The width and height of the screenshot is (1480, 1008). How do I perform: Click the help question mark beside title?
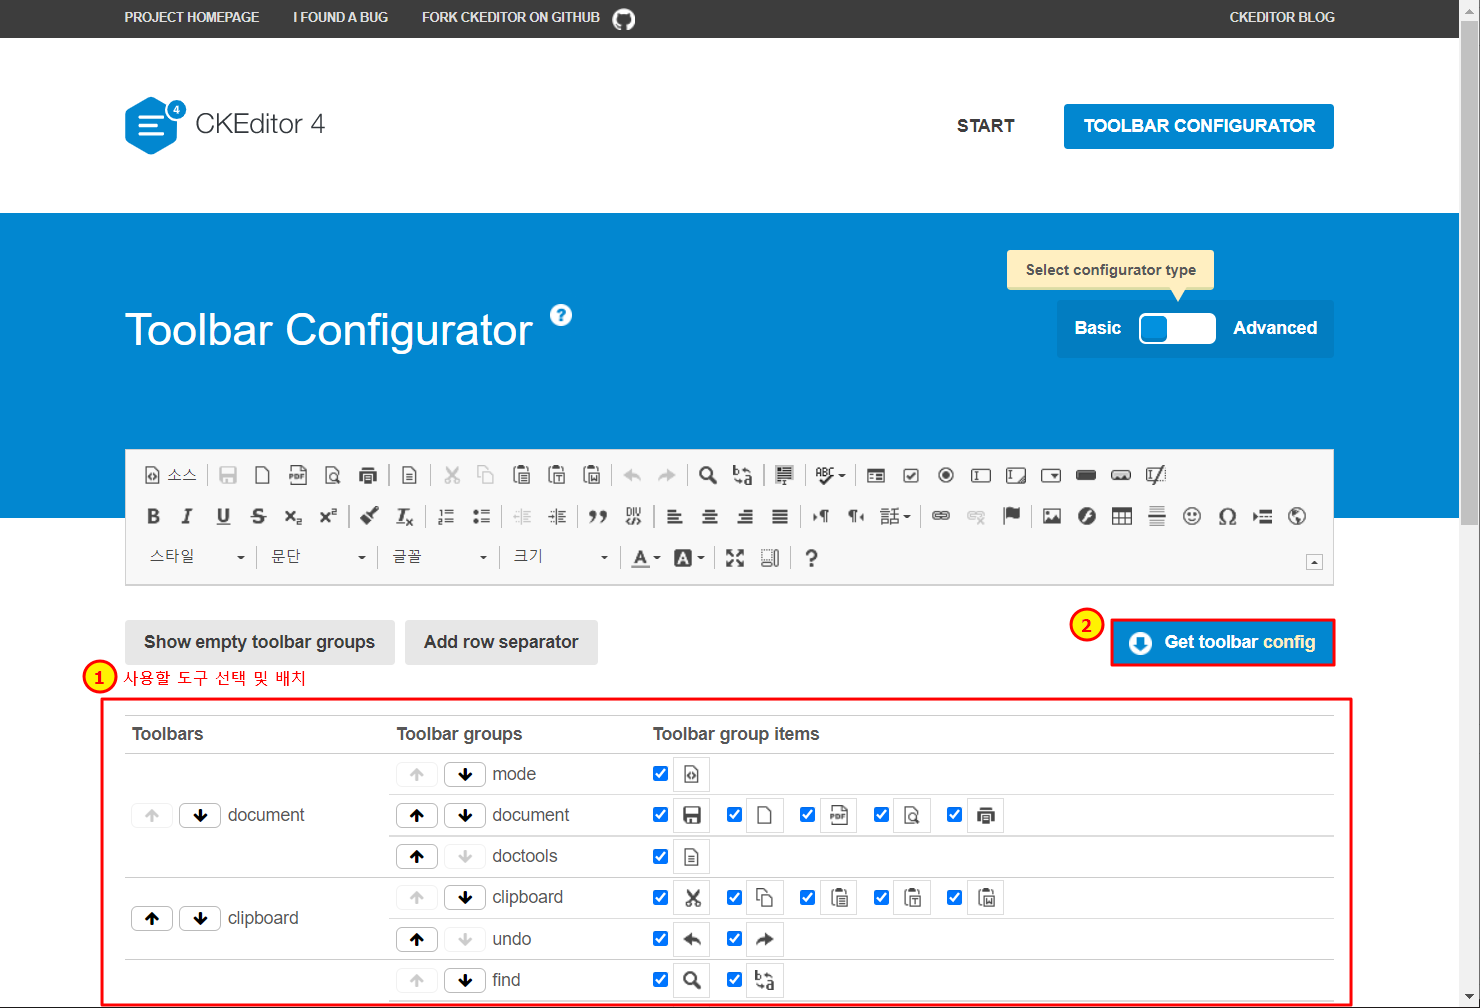tap(561, 315)
